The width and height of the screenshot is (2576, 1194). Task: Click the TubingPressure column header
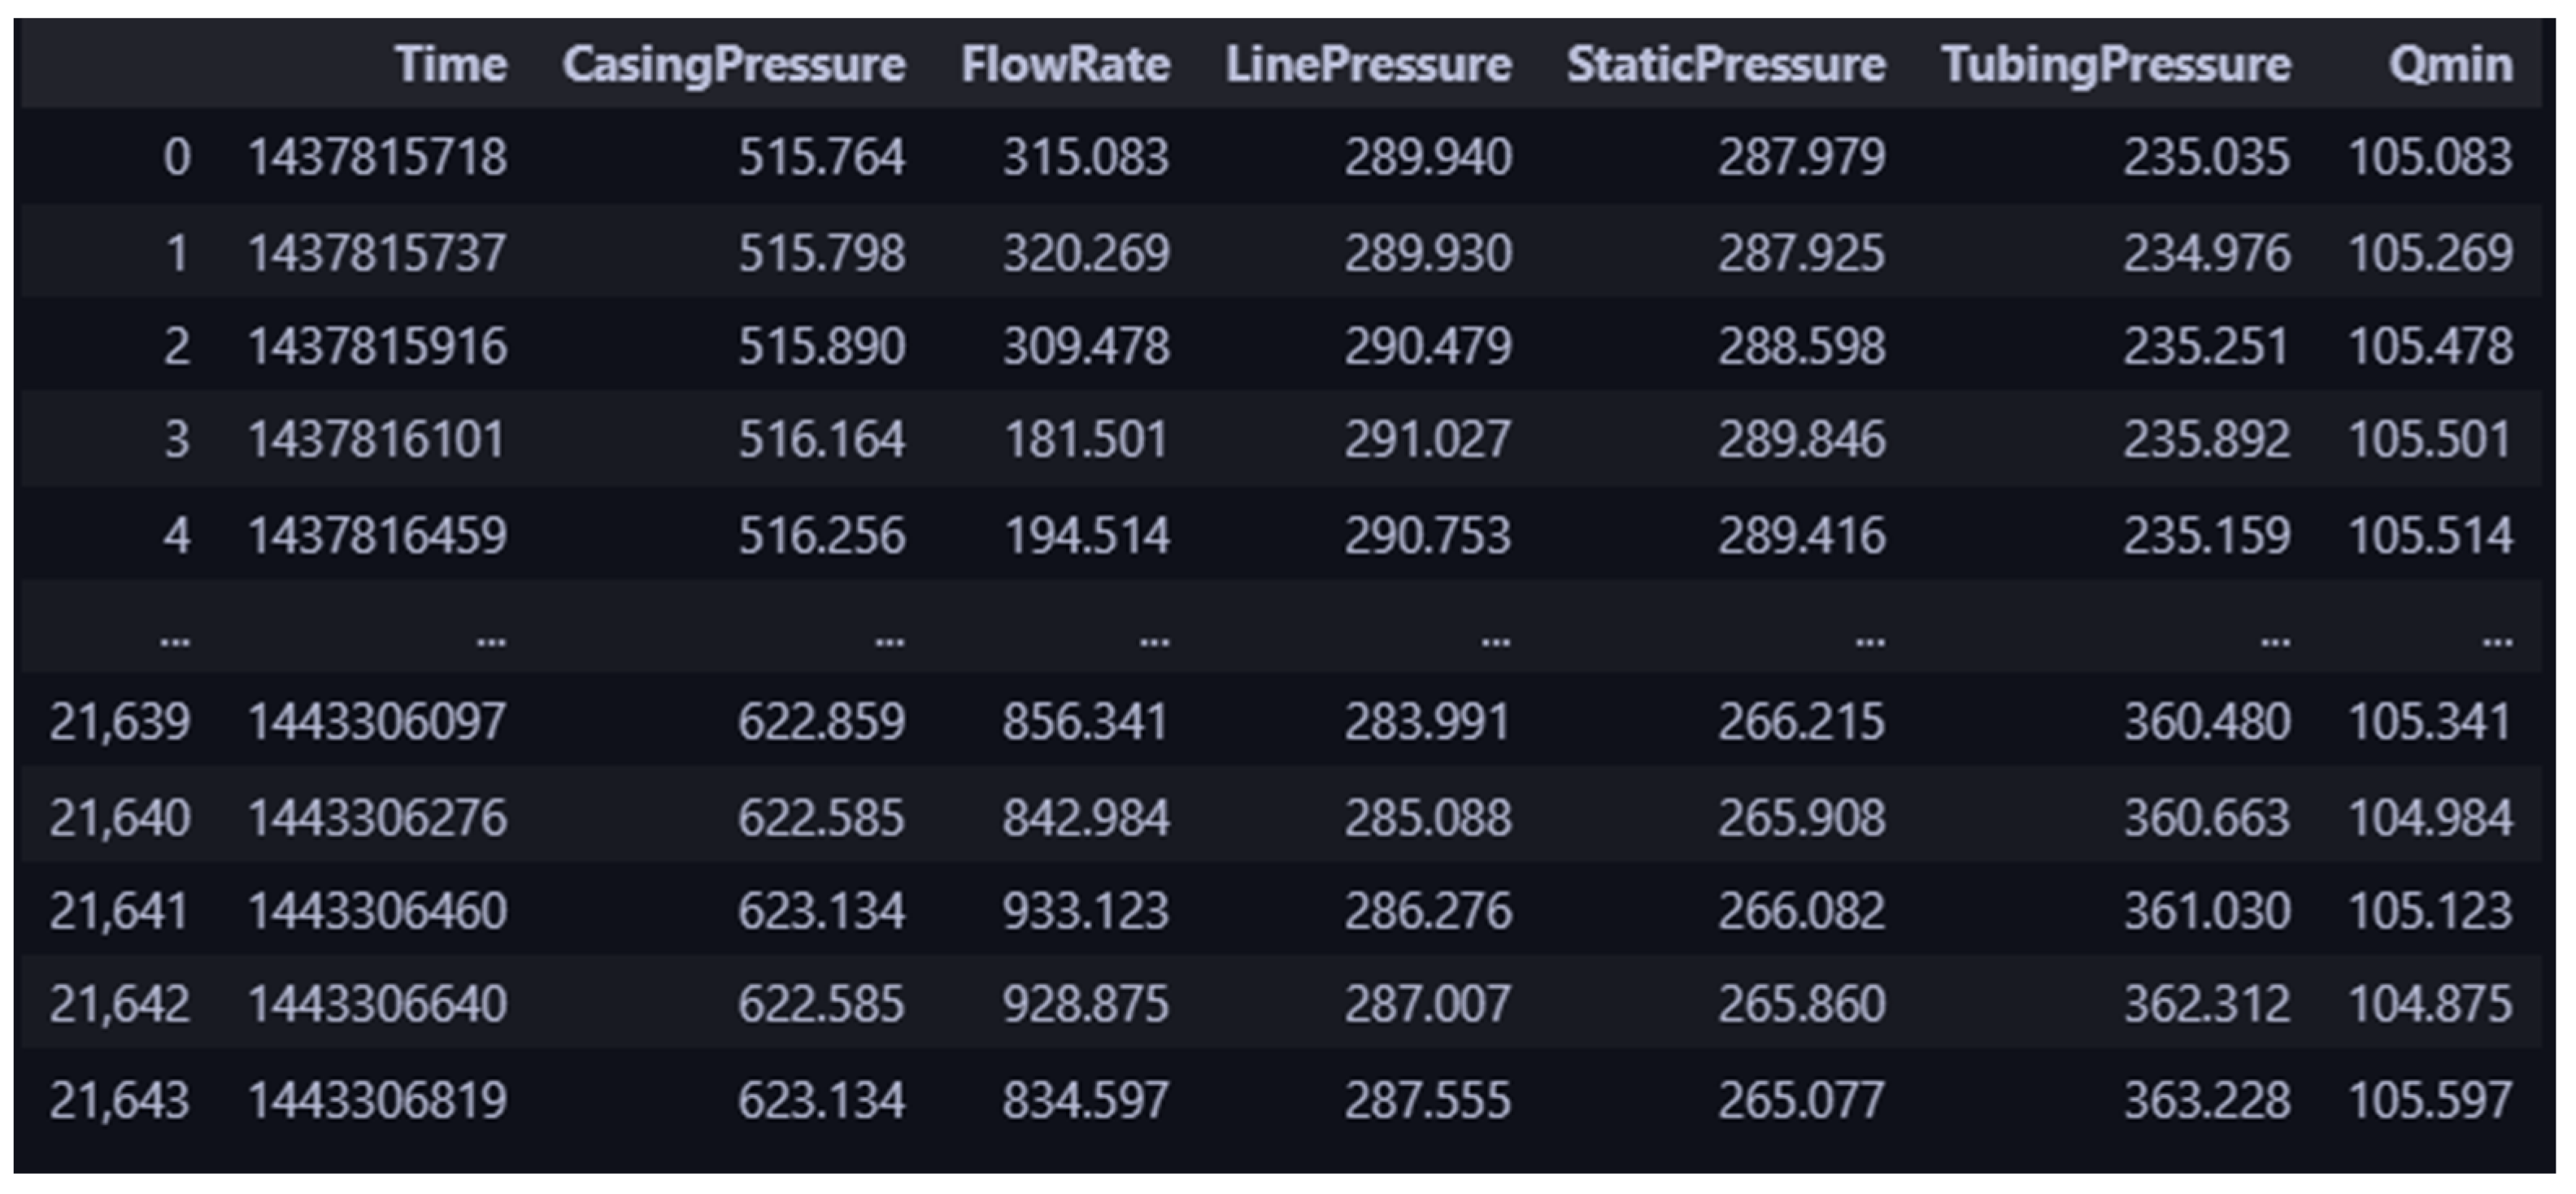coord(2116,65)
